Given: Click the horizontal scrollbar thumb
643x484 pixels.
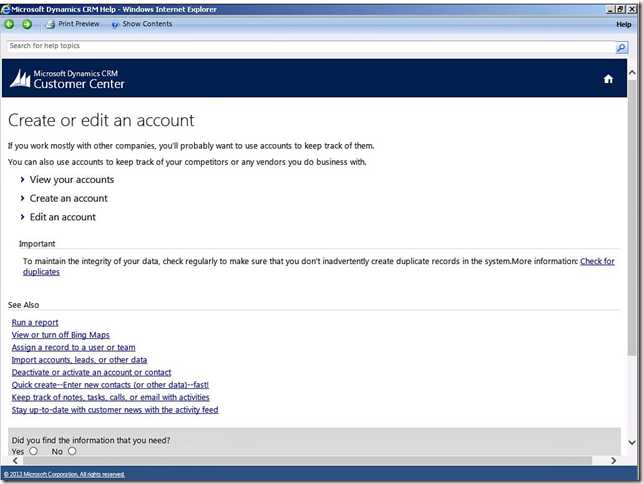Looking at the screenshot, I should (x=308, y=461).
